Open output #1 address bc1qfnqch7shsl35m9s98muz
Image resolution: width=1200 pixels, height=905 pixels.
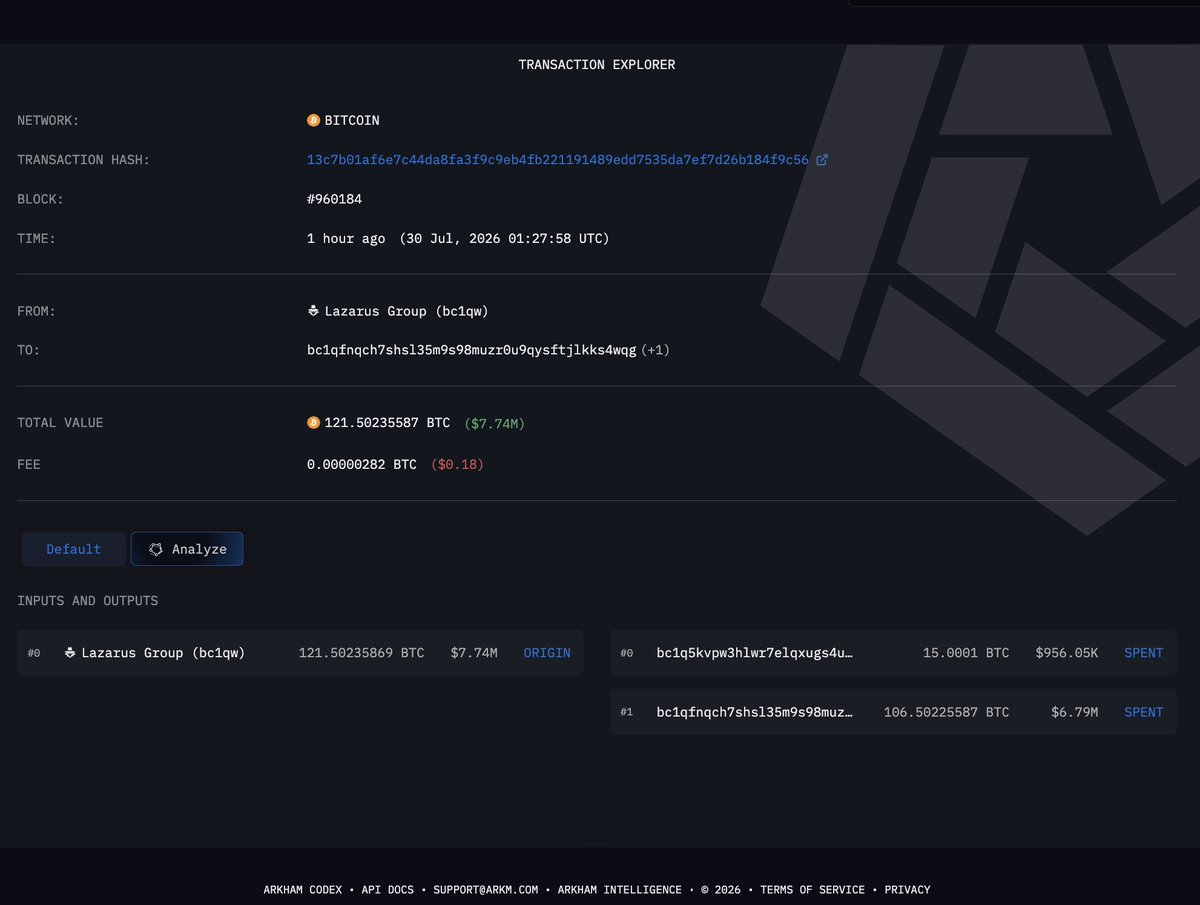tap(755, 712)
